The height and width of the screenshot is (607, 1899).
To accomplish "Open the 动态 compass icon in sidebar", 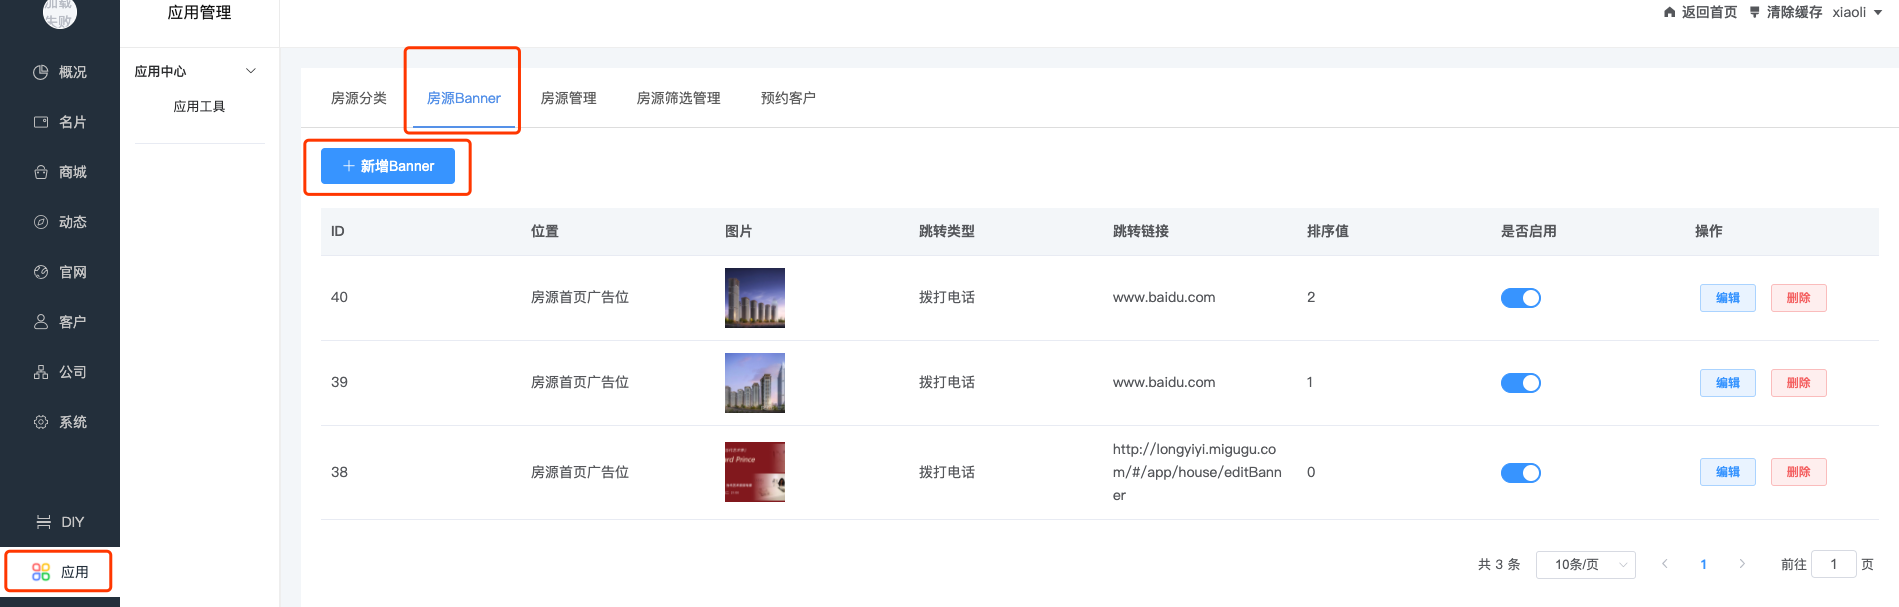I will coord(41,222).
